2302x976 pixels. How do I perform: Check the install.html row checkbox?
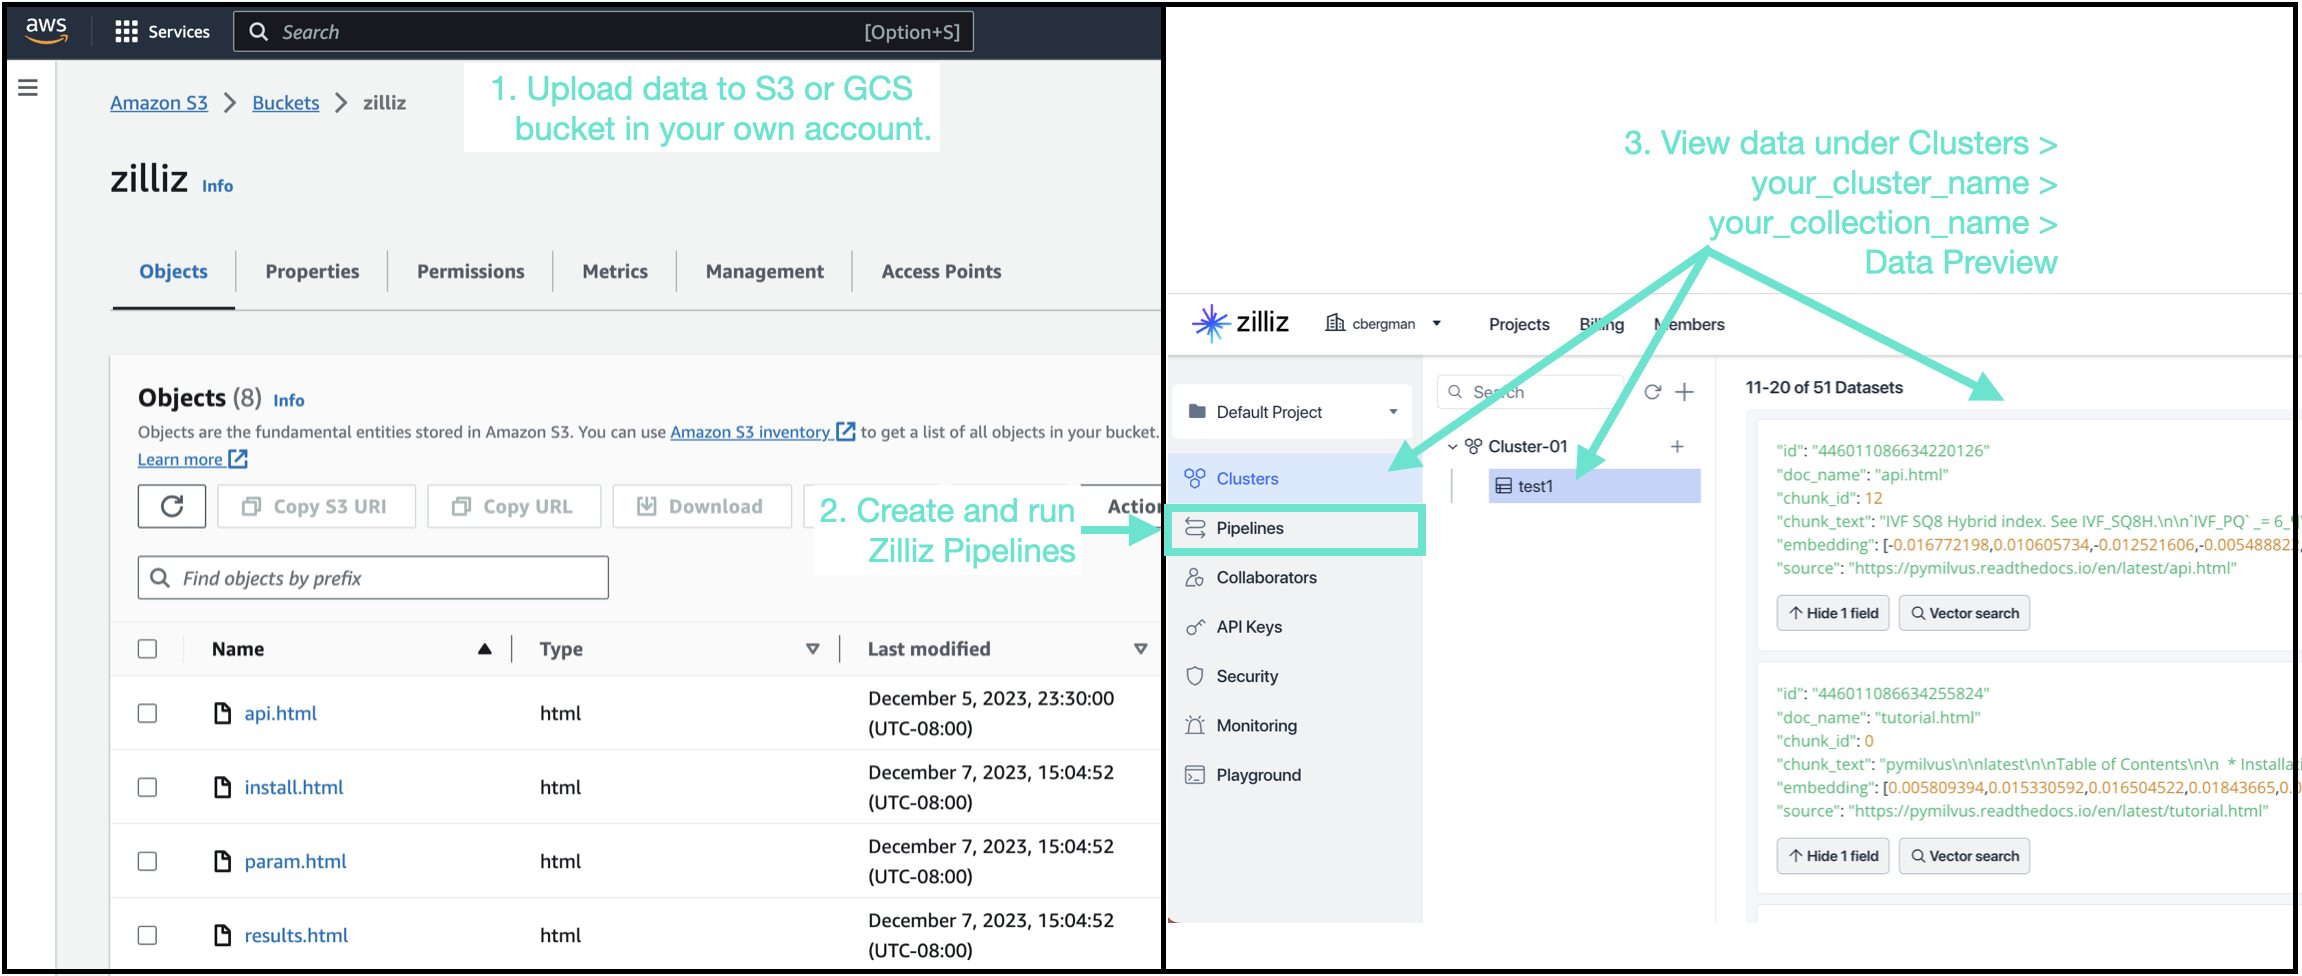coord(147,787)
